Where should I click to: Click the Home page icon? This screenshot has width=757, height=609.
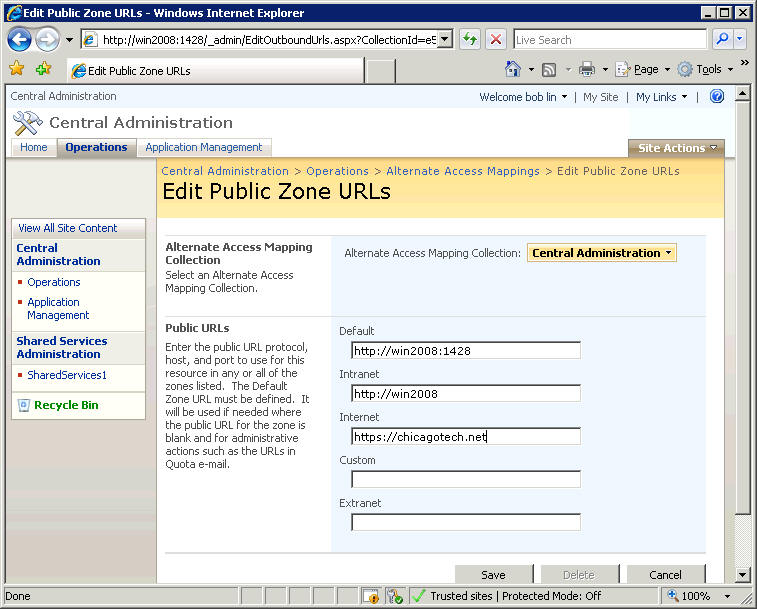[x=513, y=70]
